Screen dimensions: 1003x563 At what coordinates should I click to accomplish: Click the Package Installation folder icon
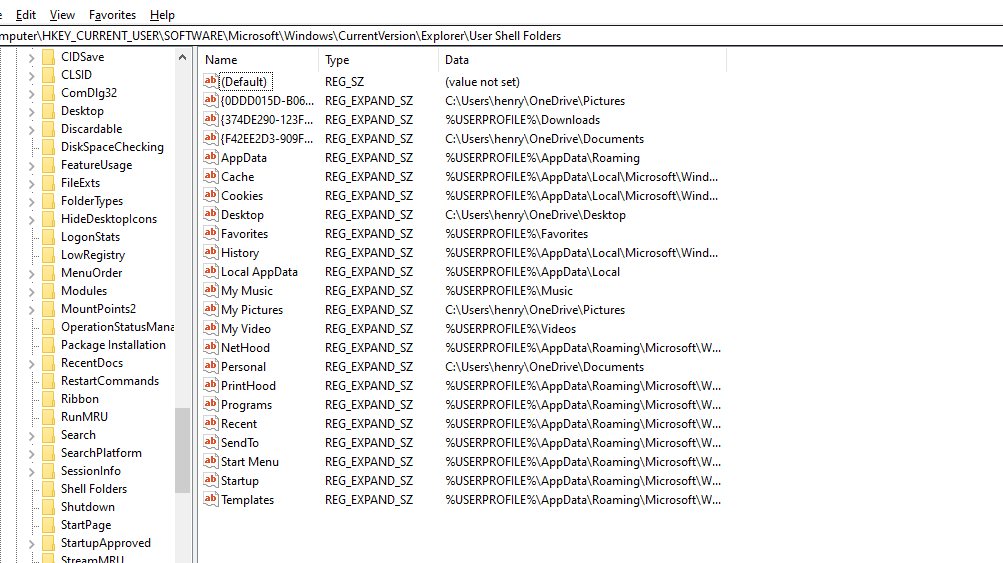48,345
